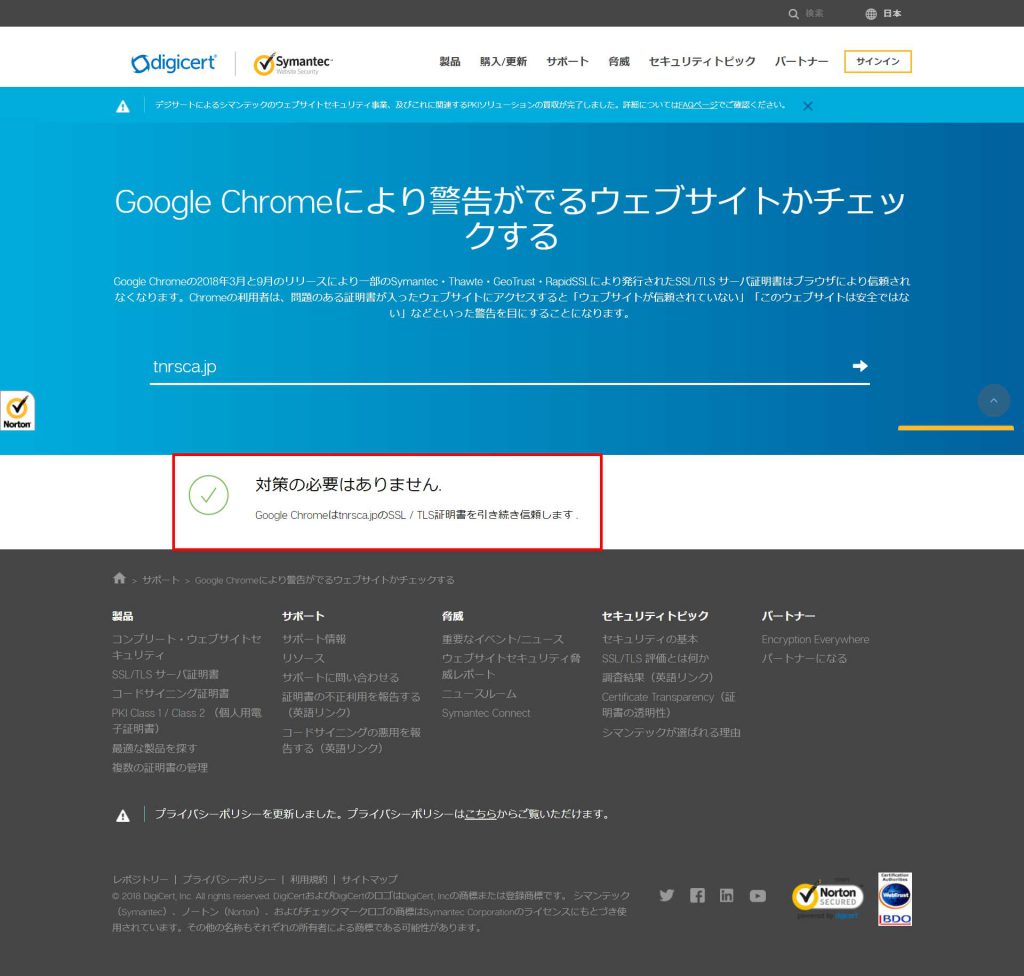Open the Twitter social icon
The width and height of the screenshot is (1024, 976).
tap(667, 895)
